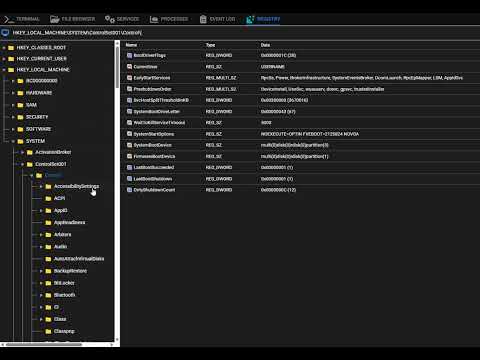This screenshot has width=480, height=360.
Task: Open the Event Log tab
Action: pos(217,19)
